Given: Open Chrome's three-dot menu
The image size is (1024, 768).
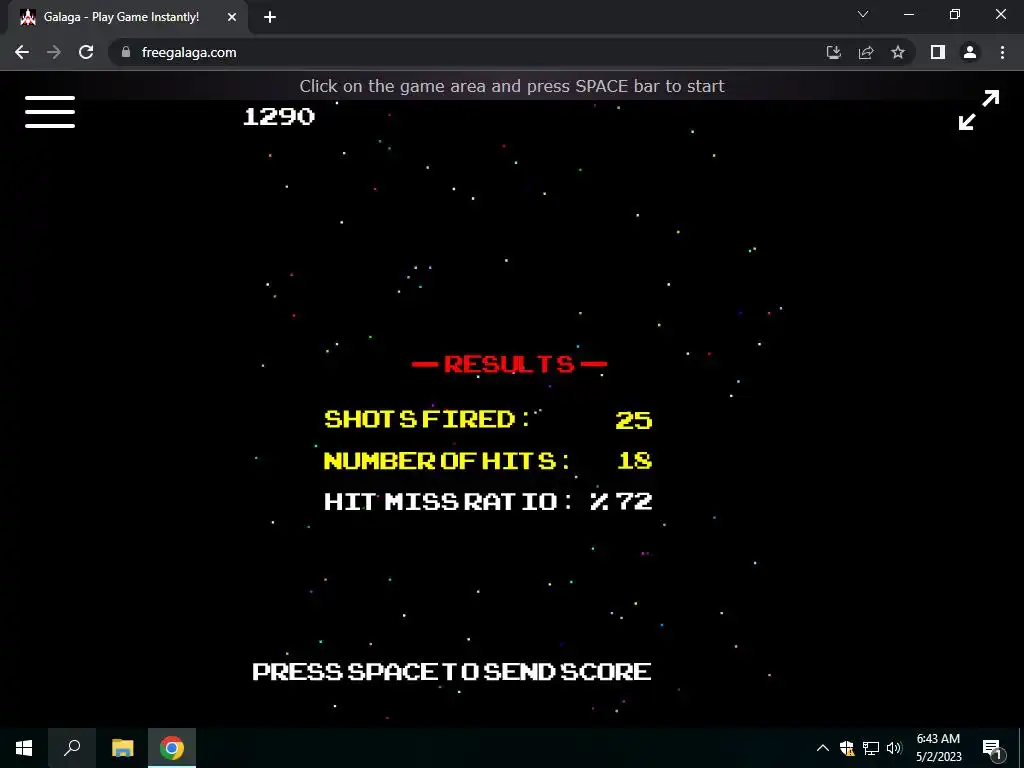Looking at the screenshot, I should (1002, 52).
